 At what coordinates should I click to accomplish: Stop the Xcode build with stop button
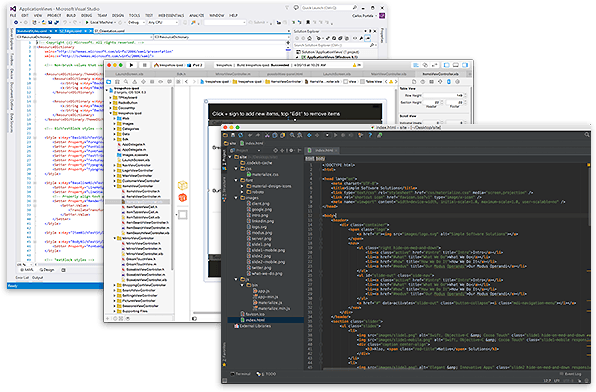[144, 65]
